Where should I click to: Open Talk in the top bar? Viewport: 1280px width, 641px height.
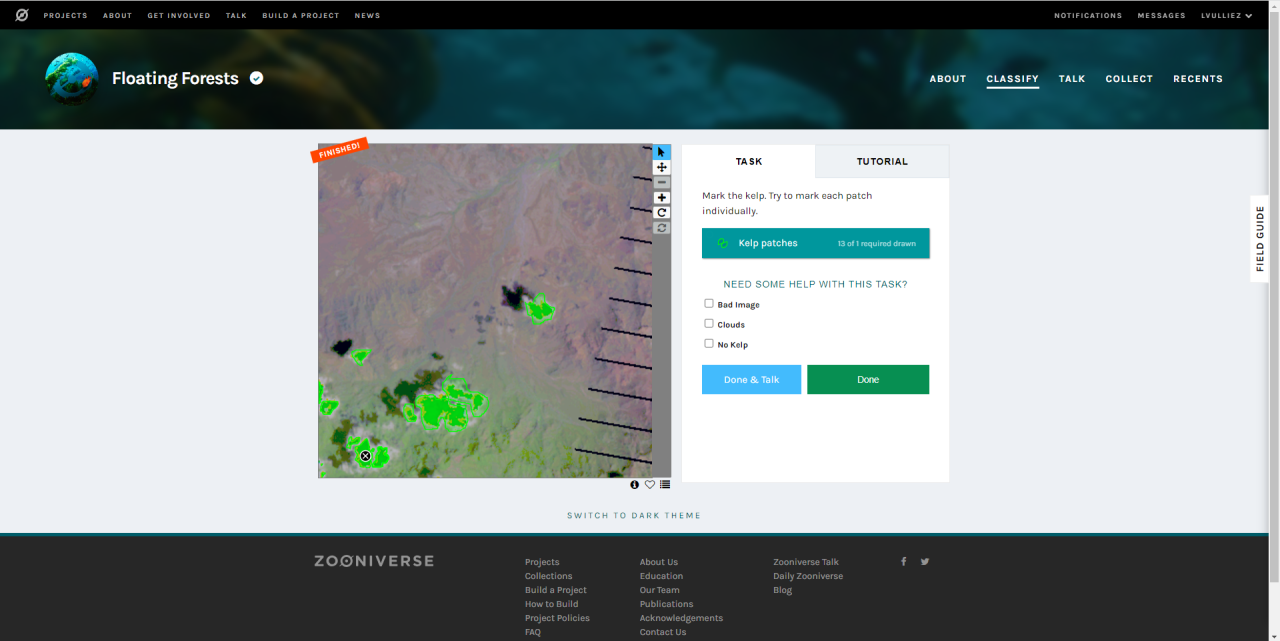tap(236, 16)
